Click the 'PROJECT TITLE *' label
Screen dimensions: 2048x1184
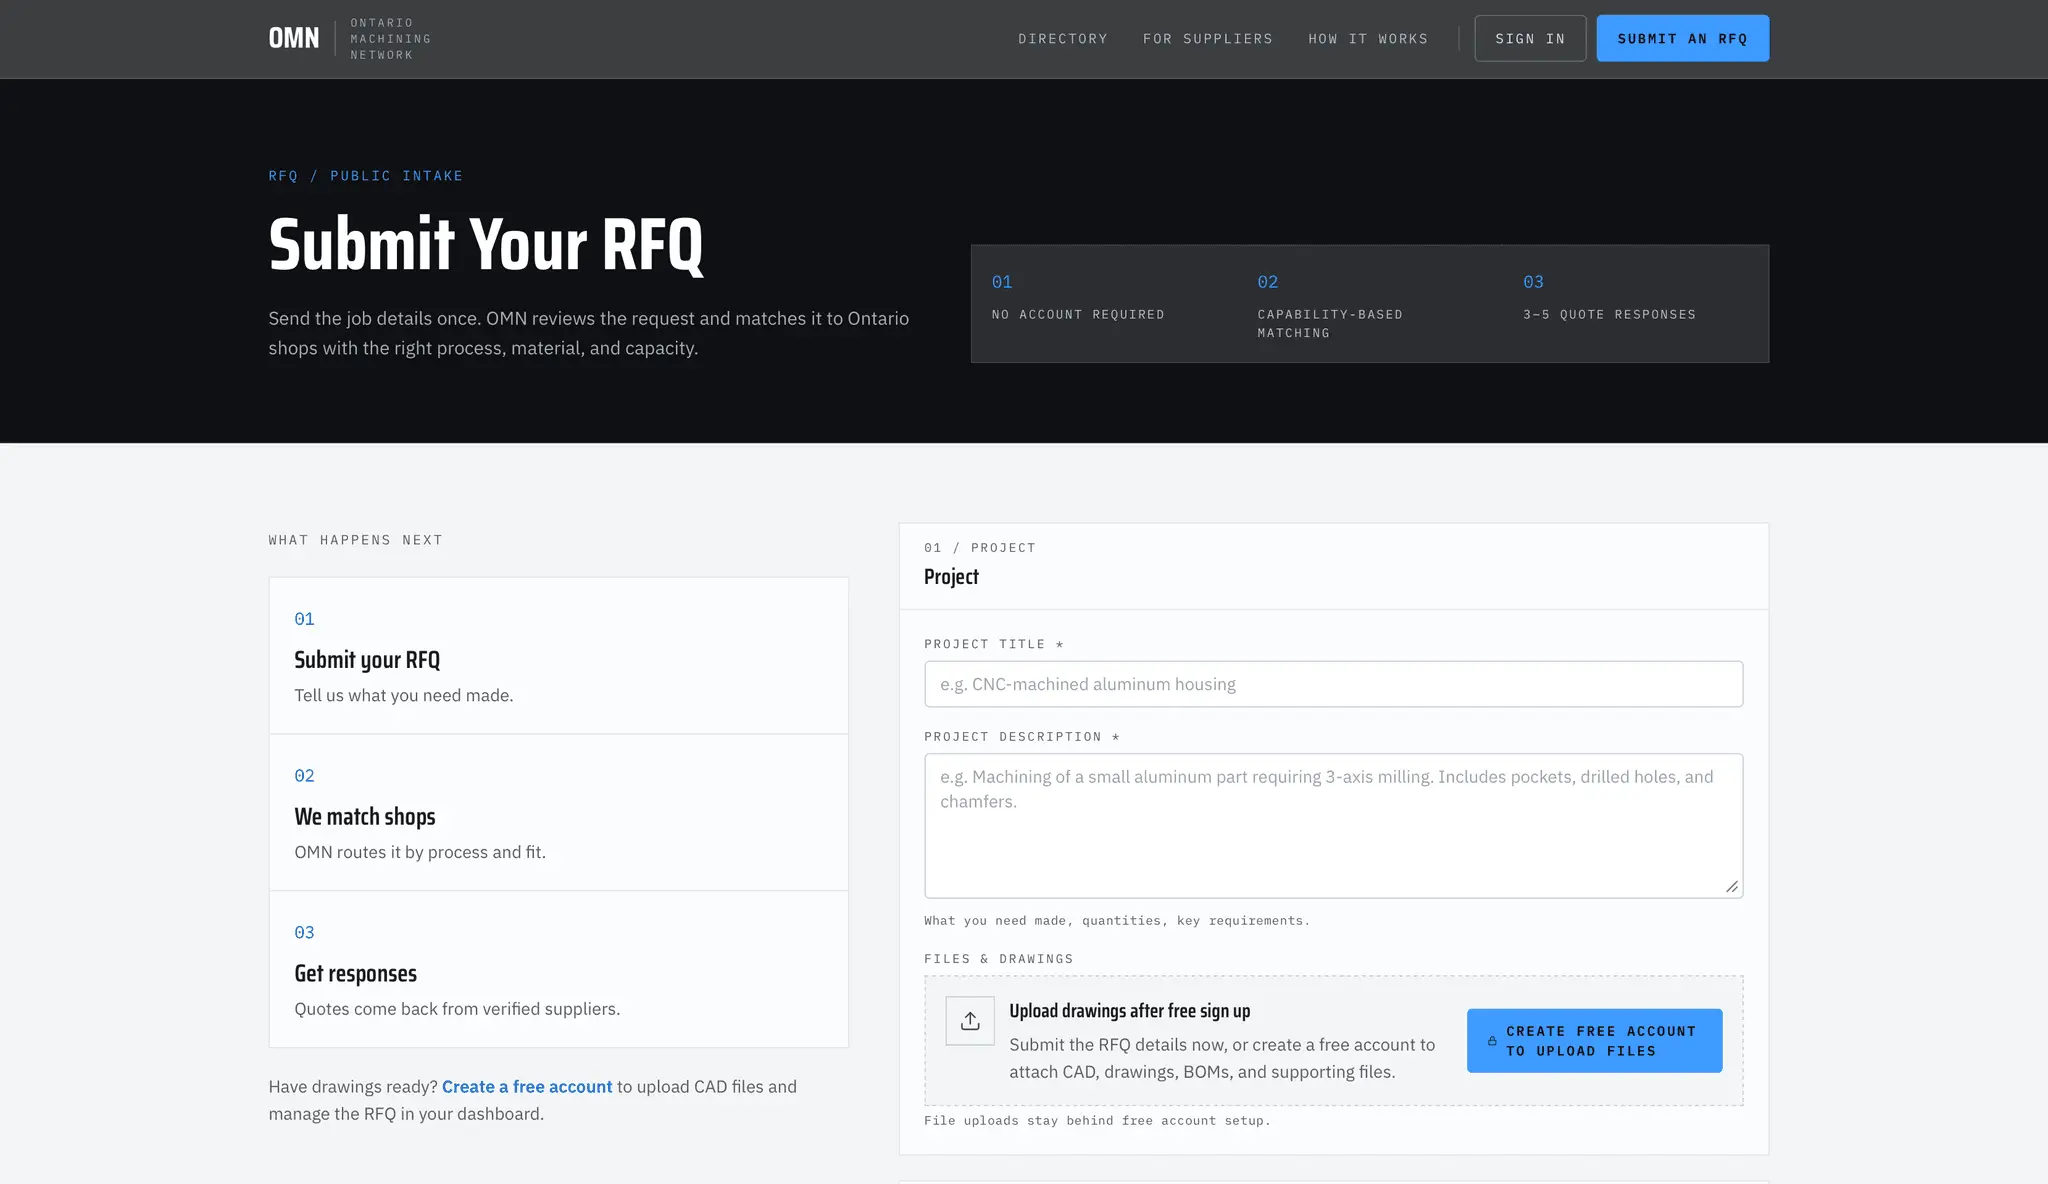tap(994, 645)
